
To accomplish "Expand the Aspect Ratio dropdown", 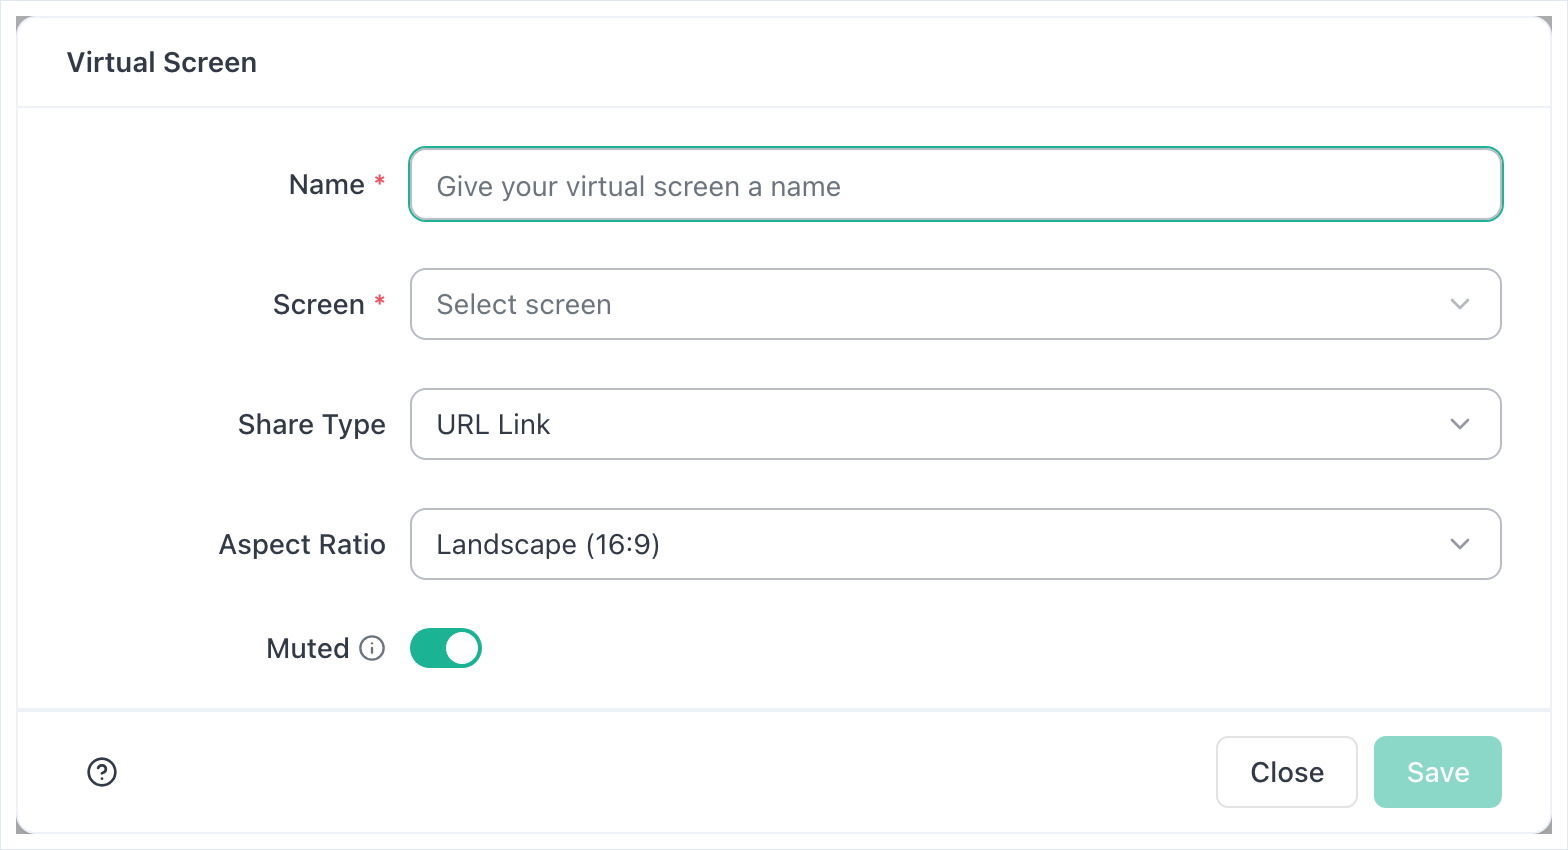I will coord(956,544).
